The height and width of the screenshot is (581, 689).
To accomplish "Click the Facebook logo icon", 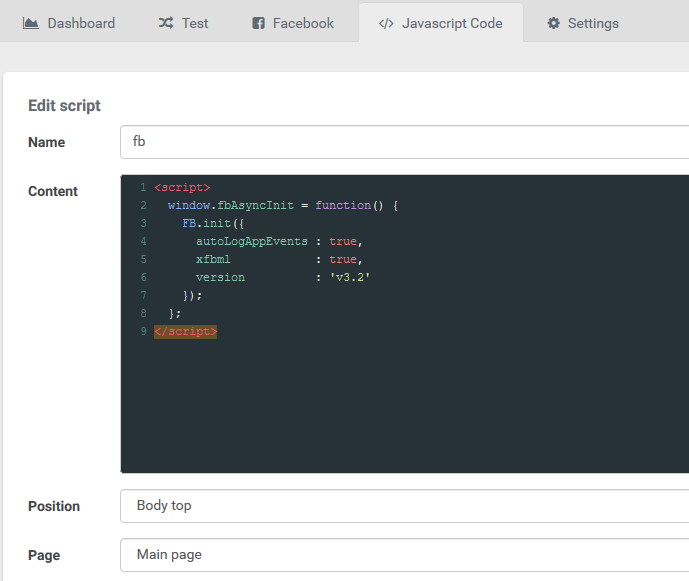I will (x=258, y=23).
